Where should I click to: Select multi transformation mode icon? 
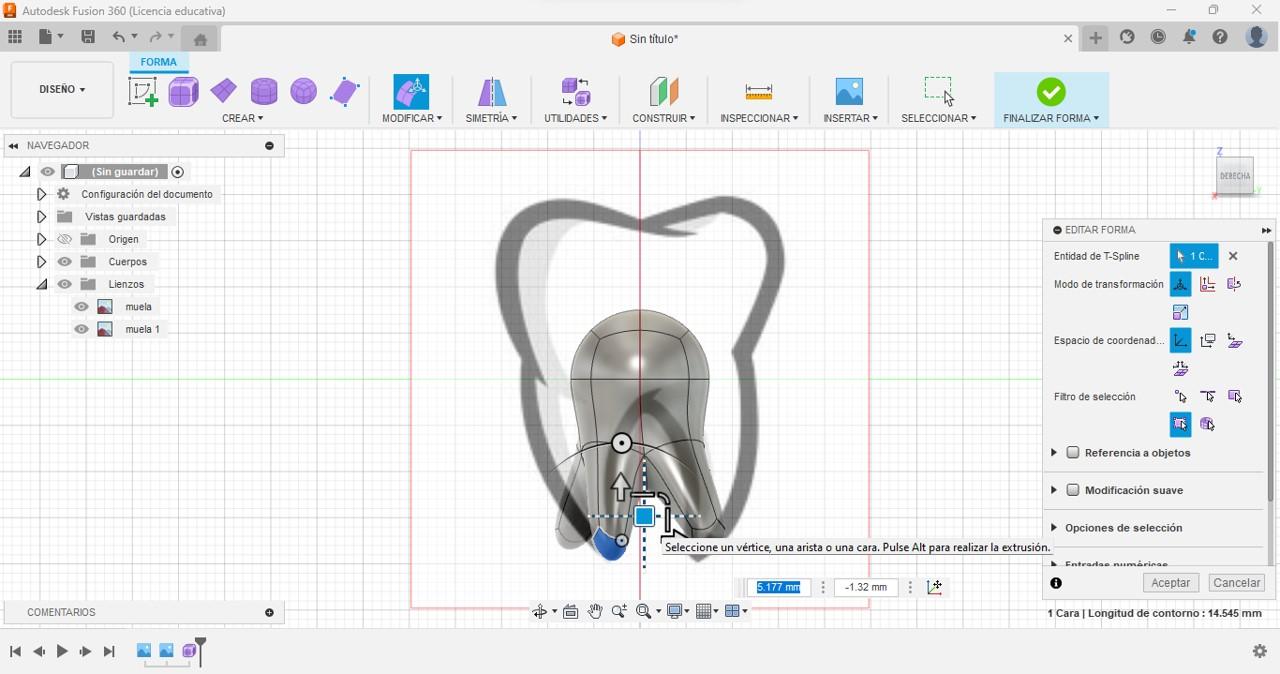[x=1181, y=284]
